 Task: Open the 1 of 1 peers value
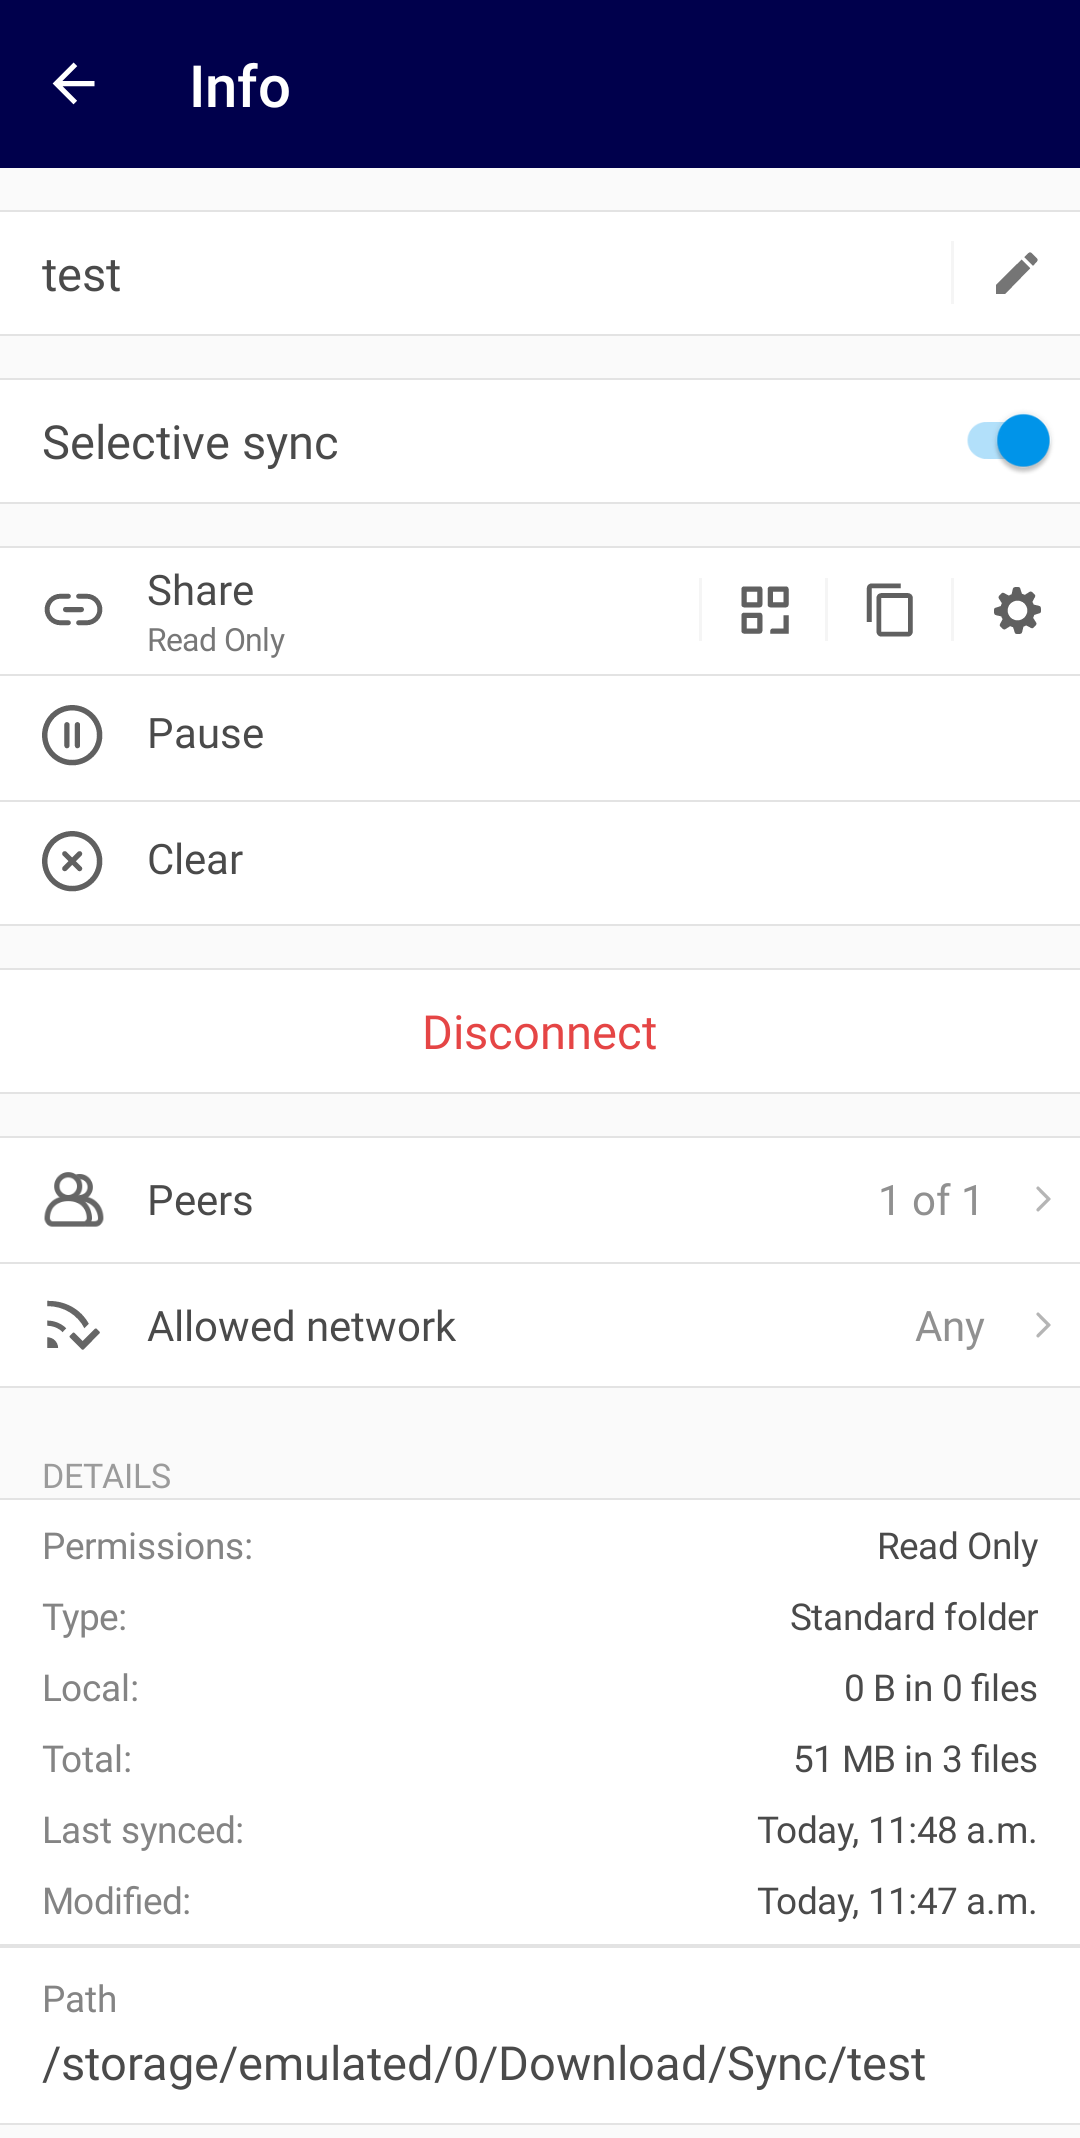pos(930,1200)
